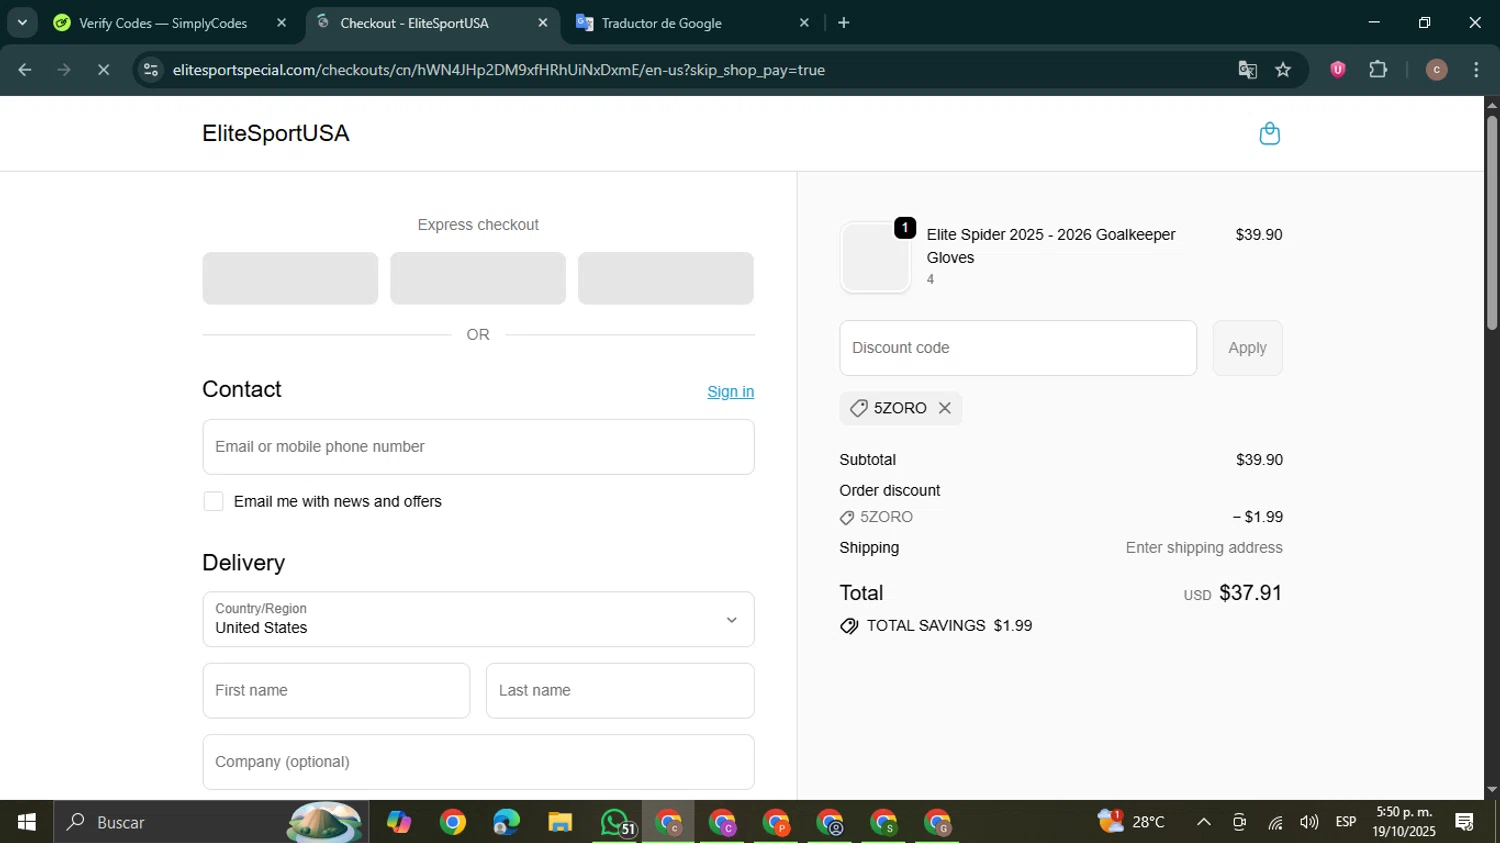Image resolution: width=1500 pixels, height=843 pixels.
Task: Open the Windows Start menu
Action: (27, 822)
